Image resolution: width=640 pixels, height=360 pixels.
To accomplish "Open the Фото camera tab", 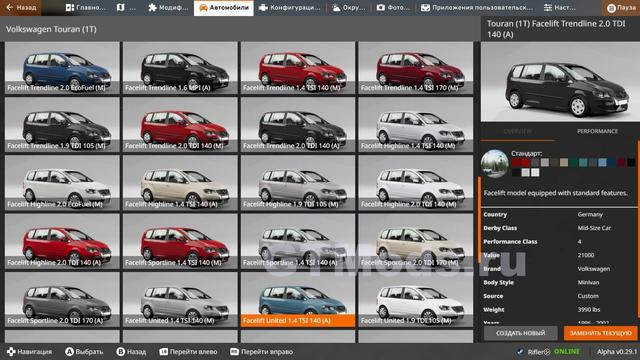I will point(393,7).
